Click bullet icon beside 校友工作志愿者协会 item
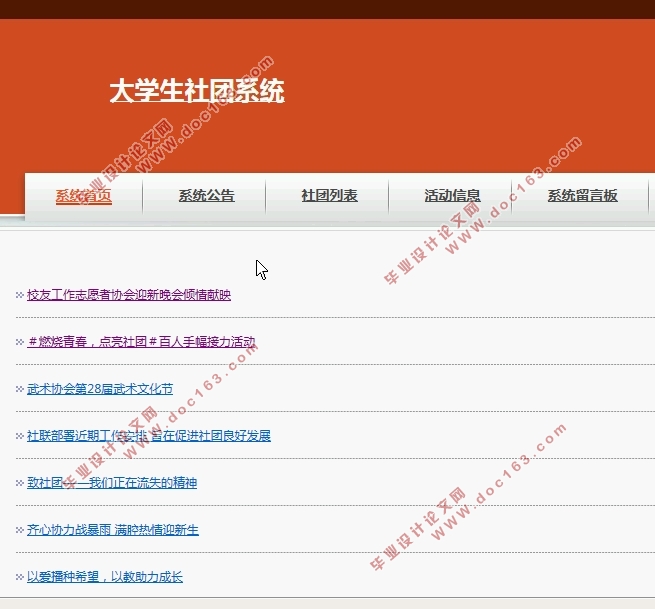The height and width of the screenshot is (609, 655). pyautogui.click(x=19, y=295)
